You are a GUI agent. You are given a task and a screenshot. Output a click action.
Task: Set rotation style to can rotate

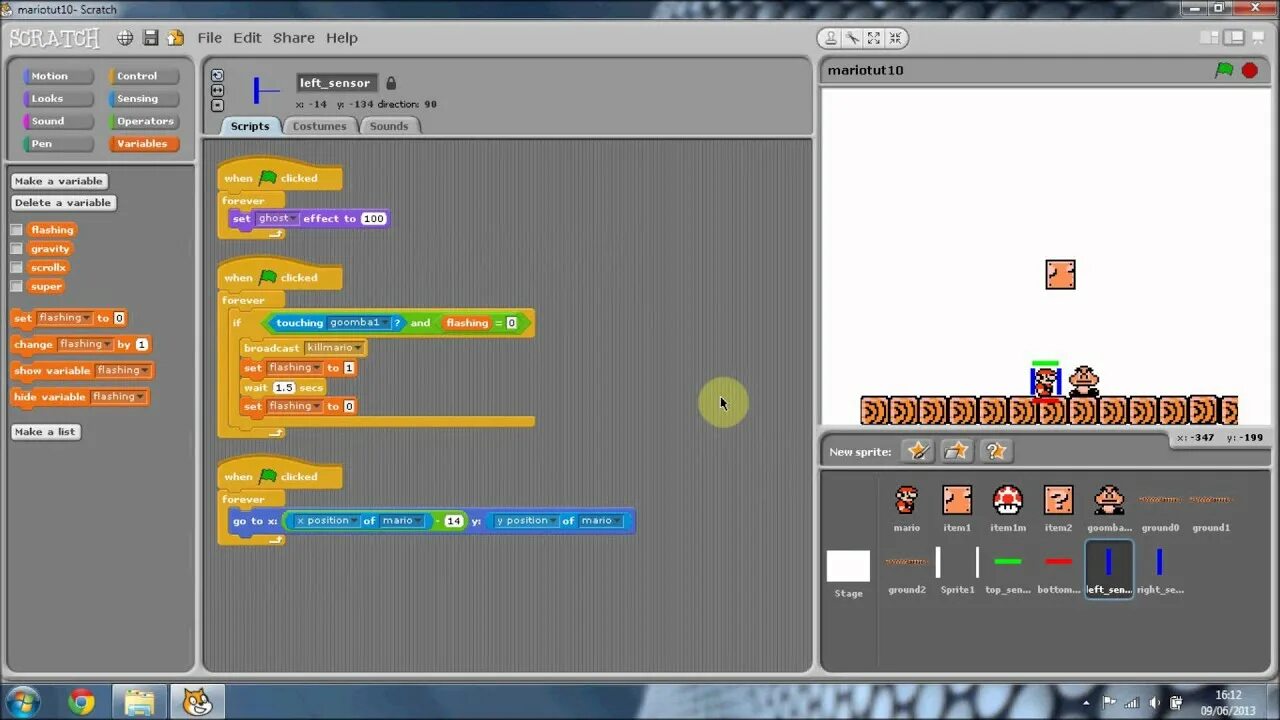coord(217,75)
